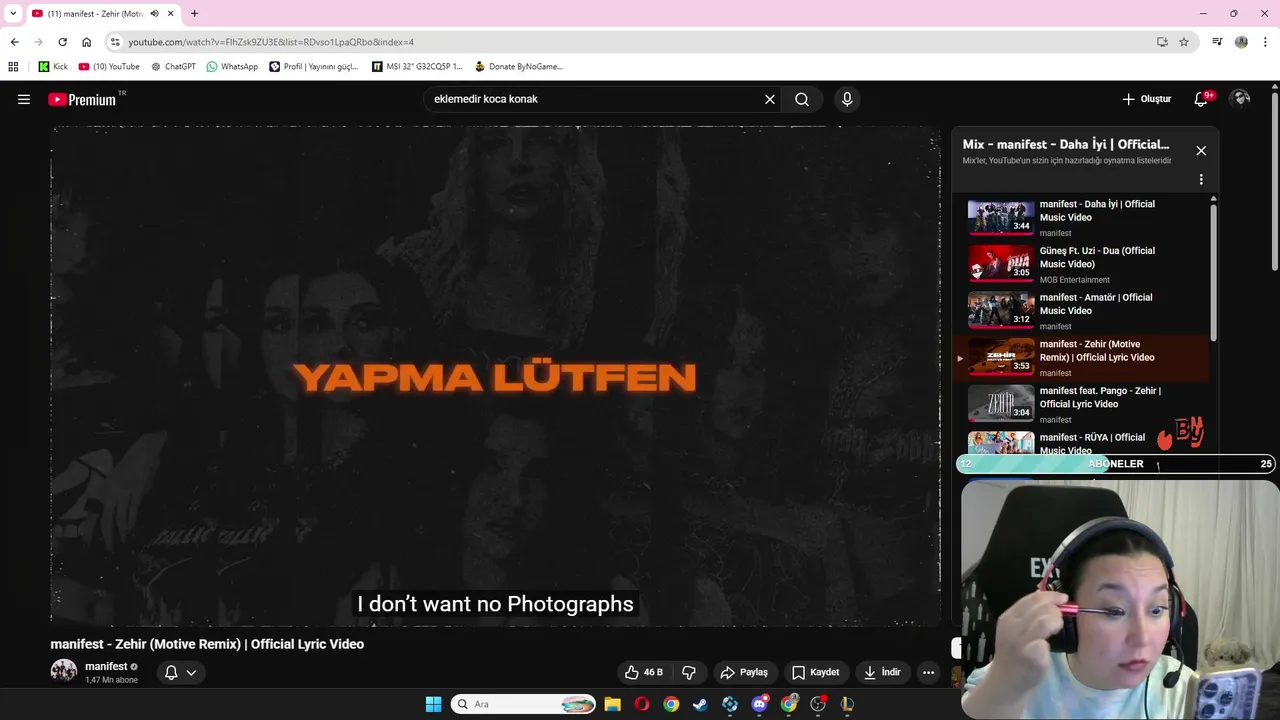Mute the tab via speaker icon
This screenshot has width=1280, height=720.
[x=154, y=14]
